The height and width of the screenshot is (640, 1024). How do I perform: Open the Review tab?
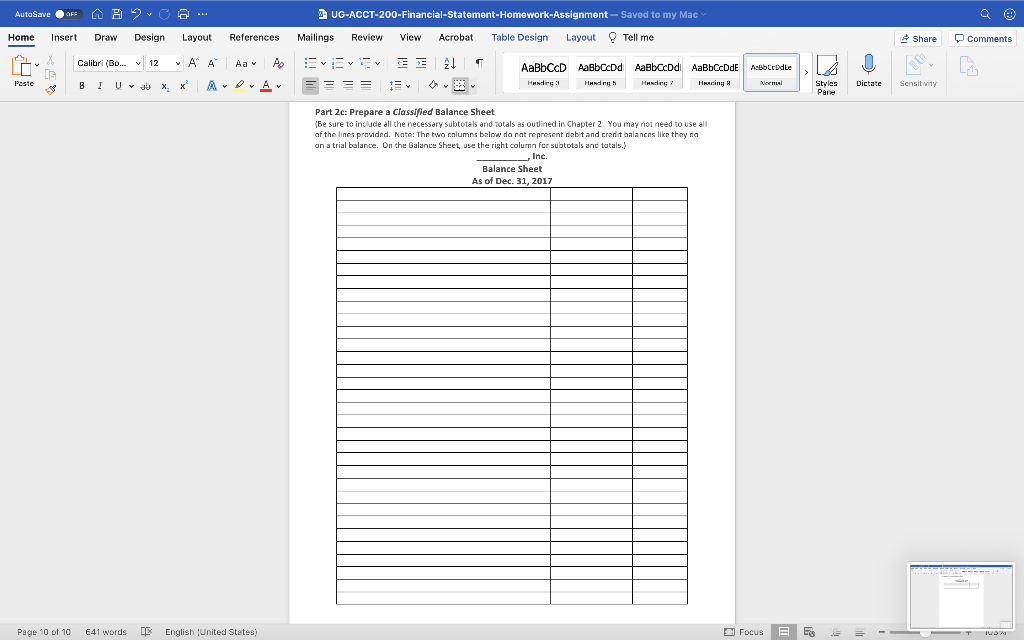[367, 37]
